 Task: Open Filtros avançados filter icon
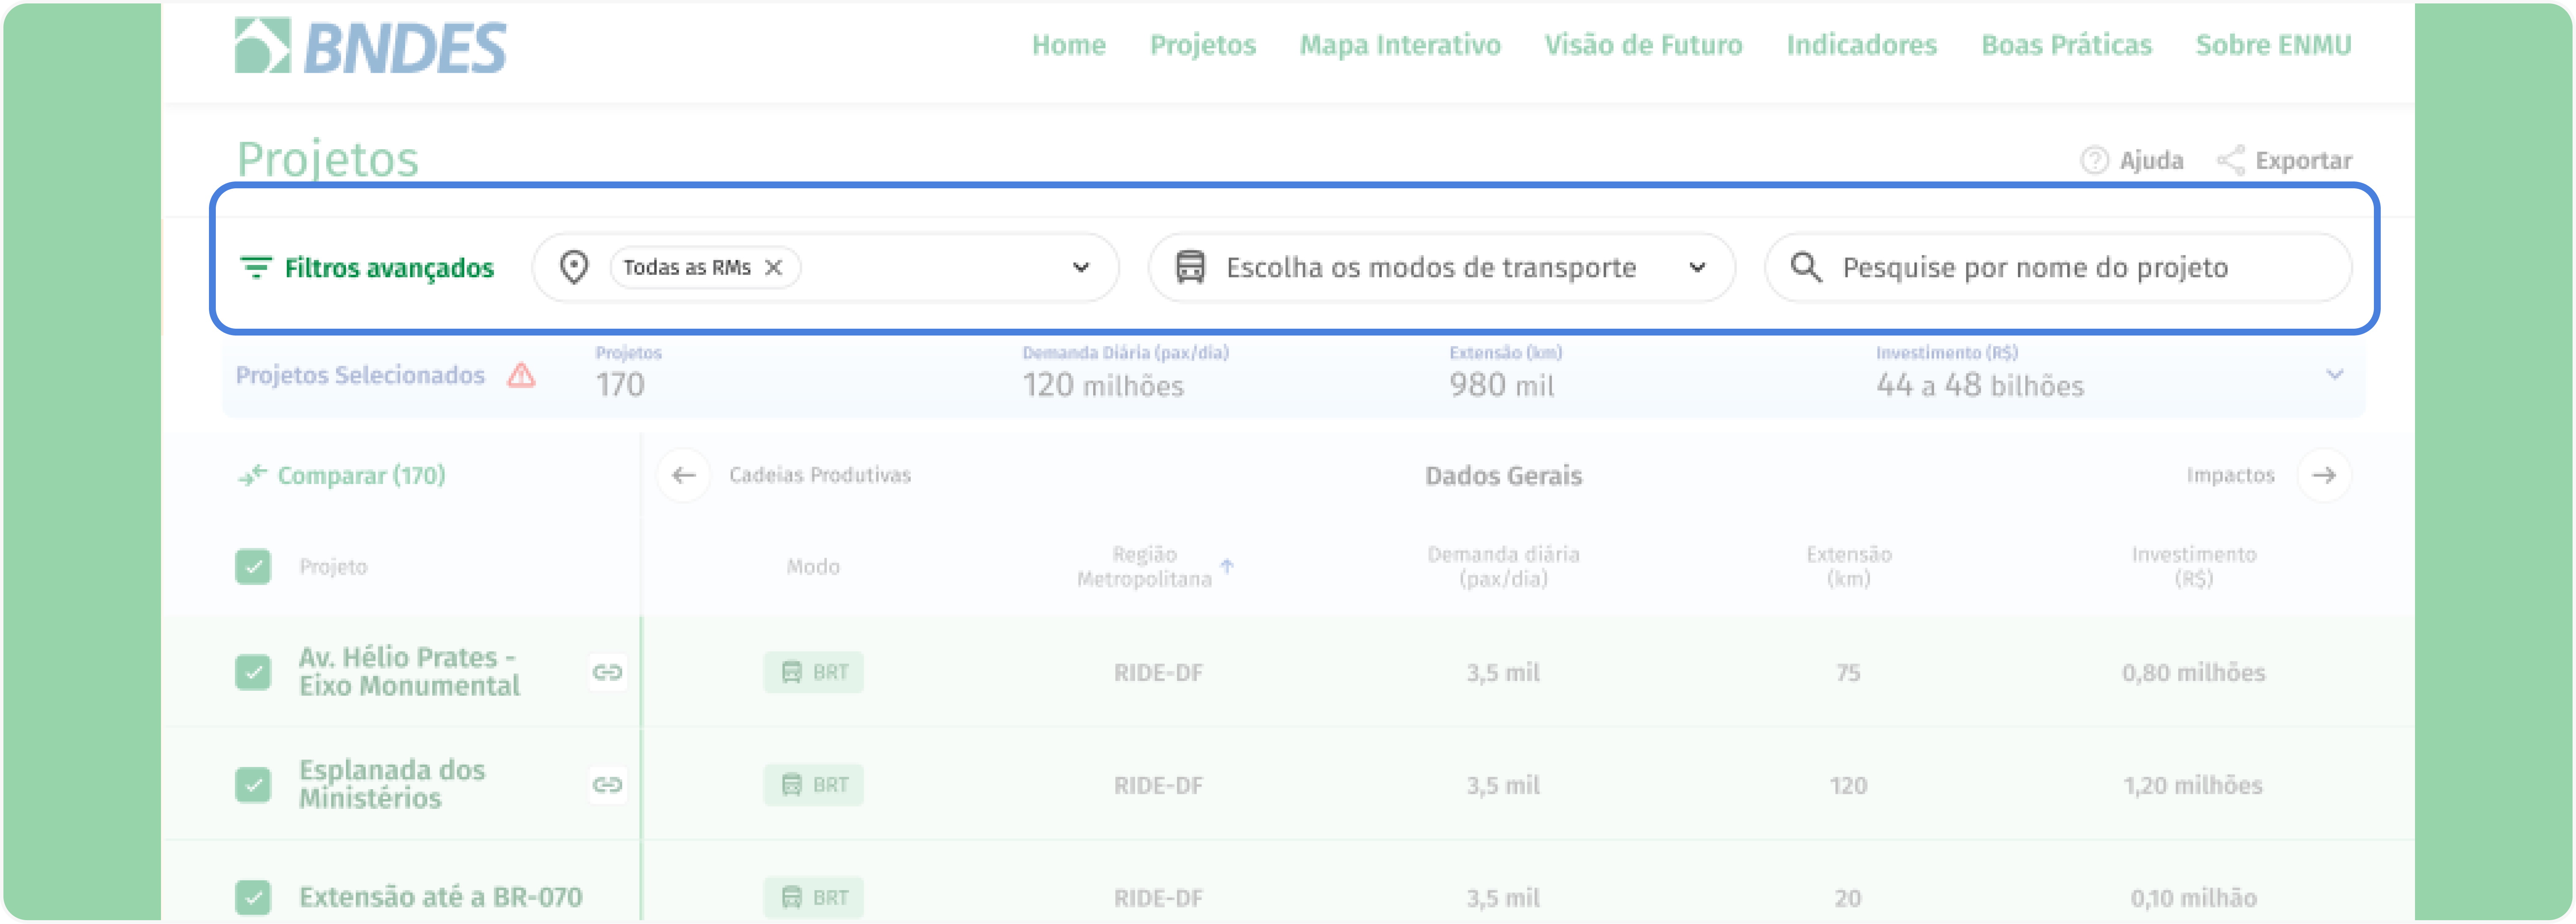256,268
